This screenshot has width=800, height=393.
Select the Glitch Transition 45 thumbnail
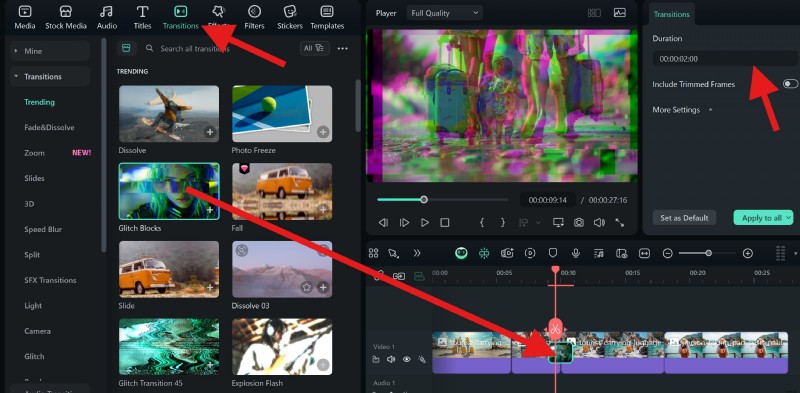[169, 347]
